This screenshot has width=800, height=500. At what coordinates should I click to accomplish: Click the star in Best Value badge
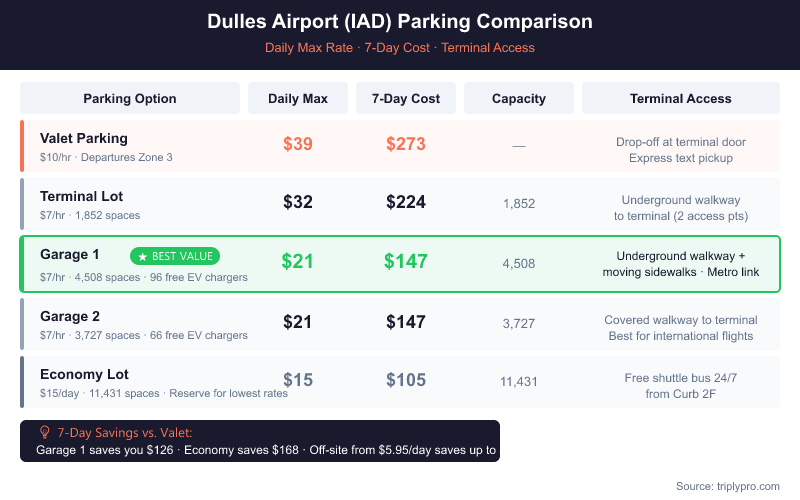coord(143,257)
